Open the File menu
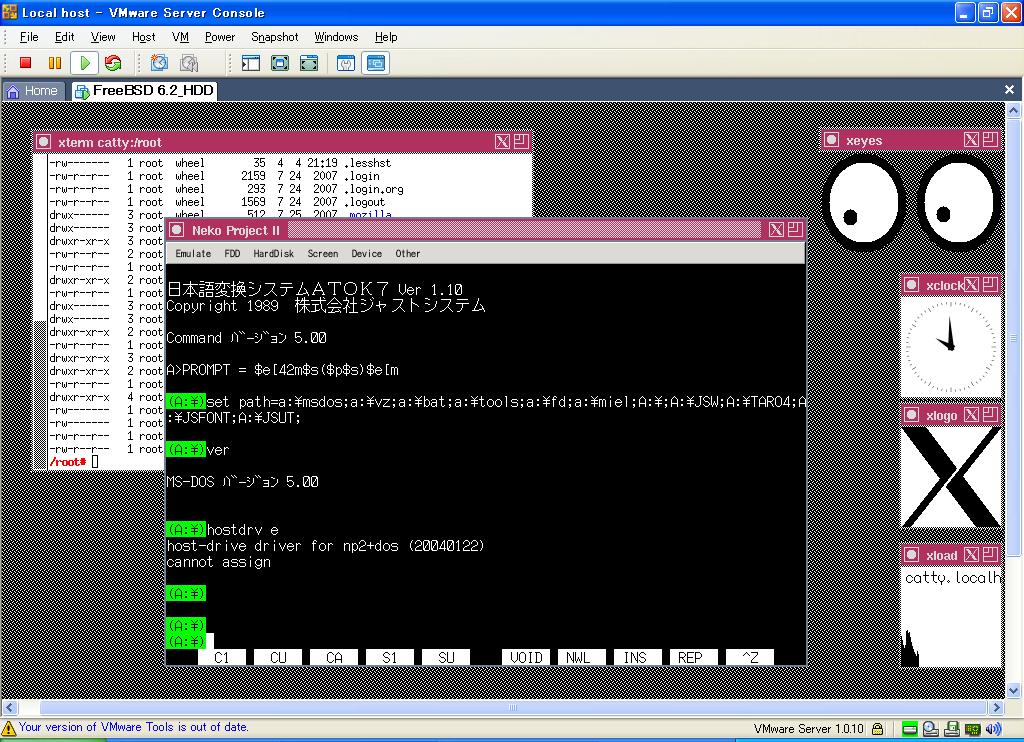Viewport: 1024px width, 742px height. (x=29, y=37)
